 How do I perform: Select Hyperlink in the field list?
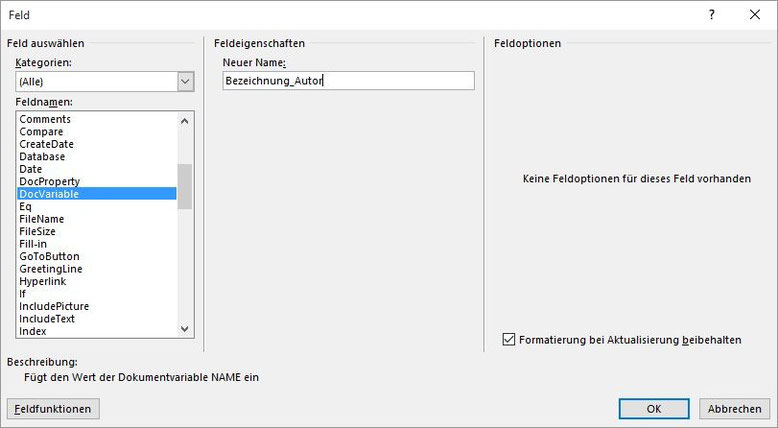43,281
